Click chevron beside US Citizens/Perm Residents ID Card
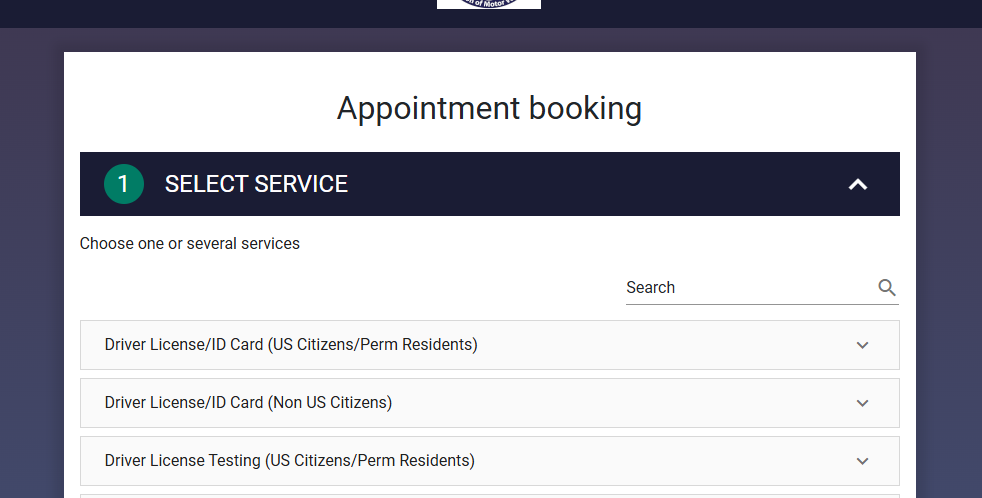The width and height of the screenshot is (982, 498). tap(862, 345)
